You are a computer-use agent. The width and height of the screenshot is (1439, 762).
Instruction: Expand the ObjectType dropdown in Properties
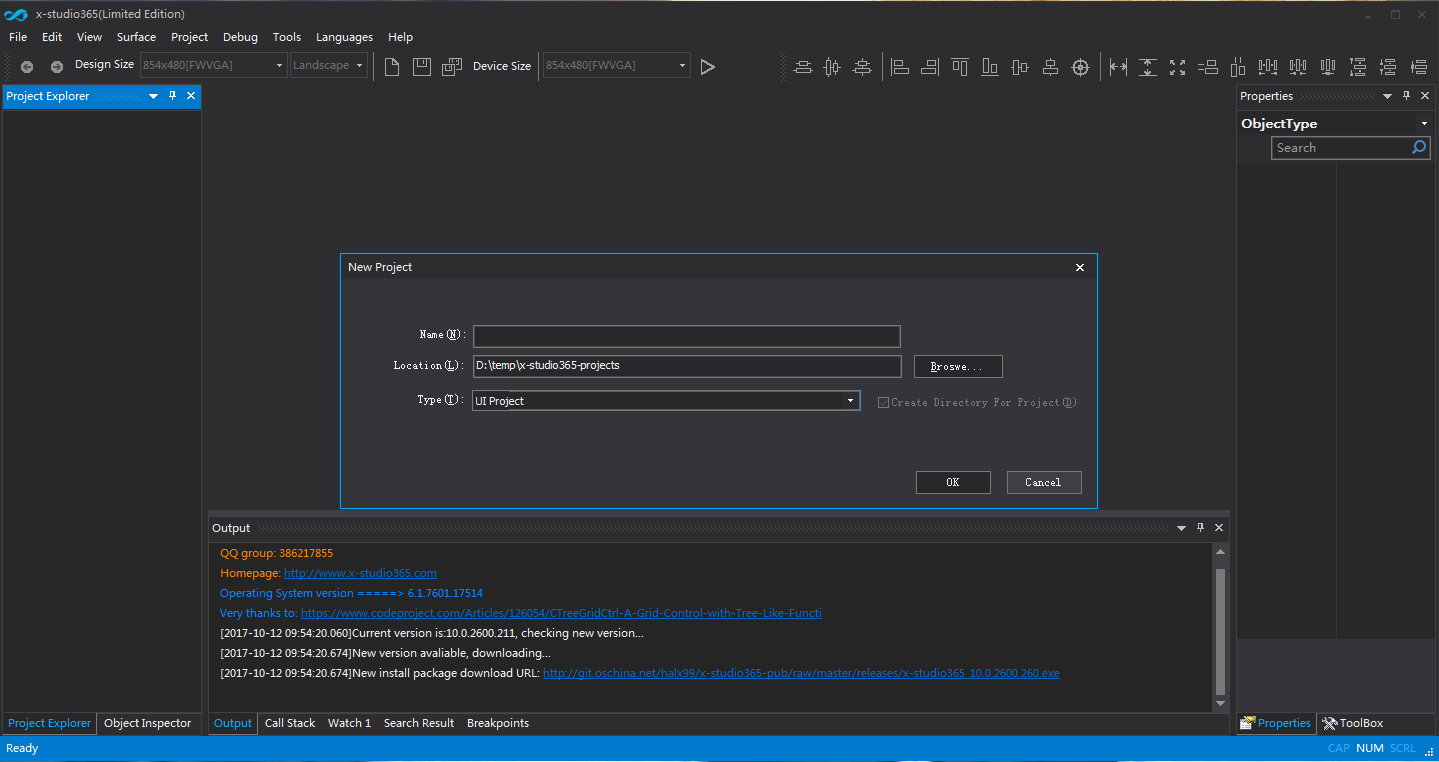pyautogui.click(x=1424, y=124)
